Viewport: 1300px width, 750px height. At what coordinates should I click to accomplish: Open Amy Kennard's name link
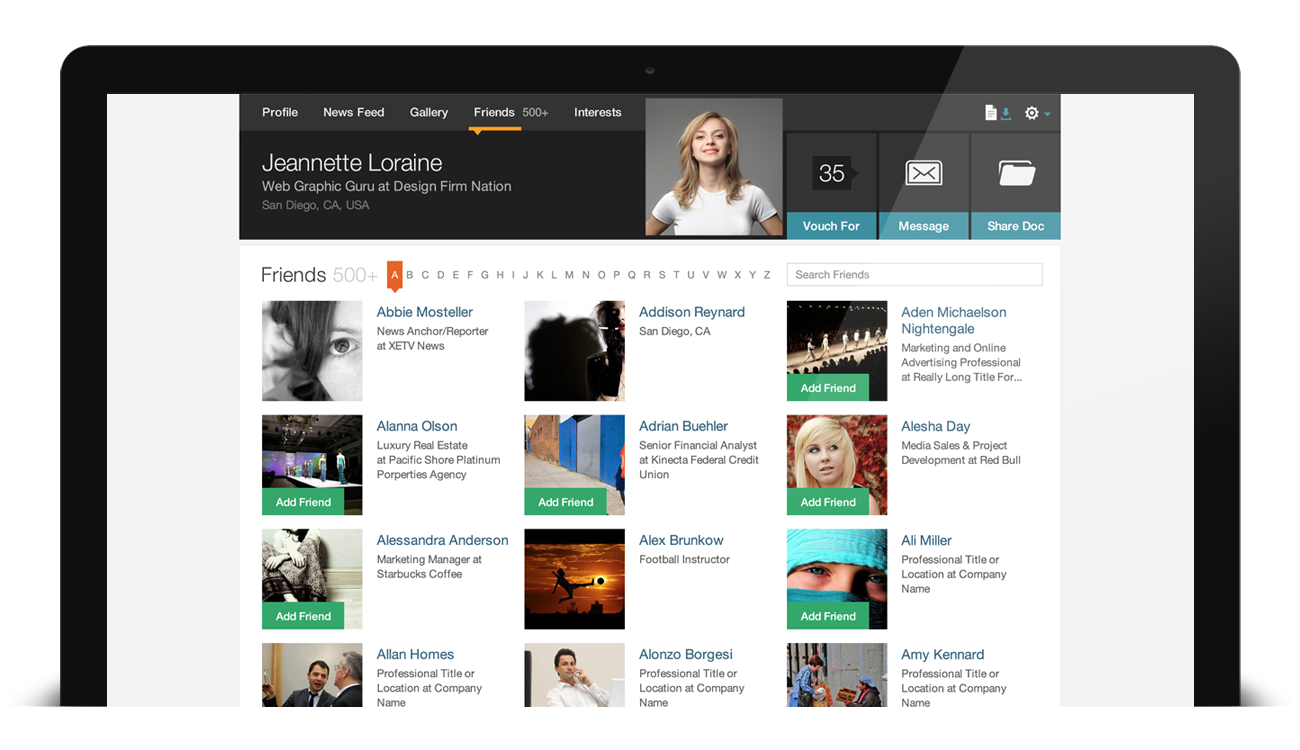[943, 654]
